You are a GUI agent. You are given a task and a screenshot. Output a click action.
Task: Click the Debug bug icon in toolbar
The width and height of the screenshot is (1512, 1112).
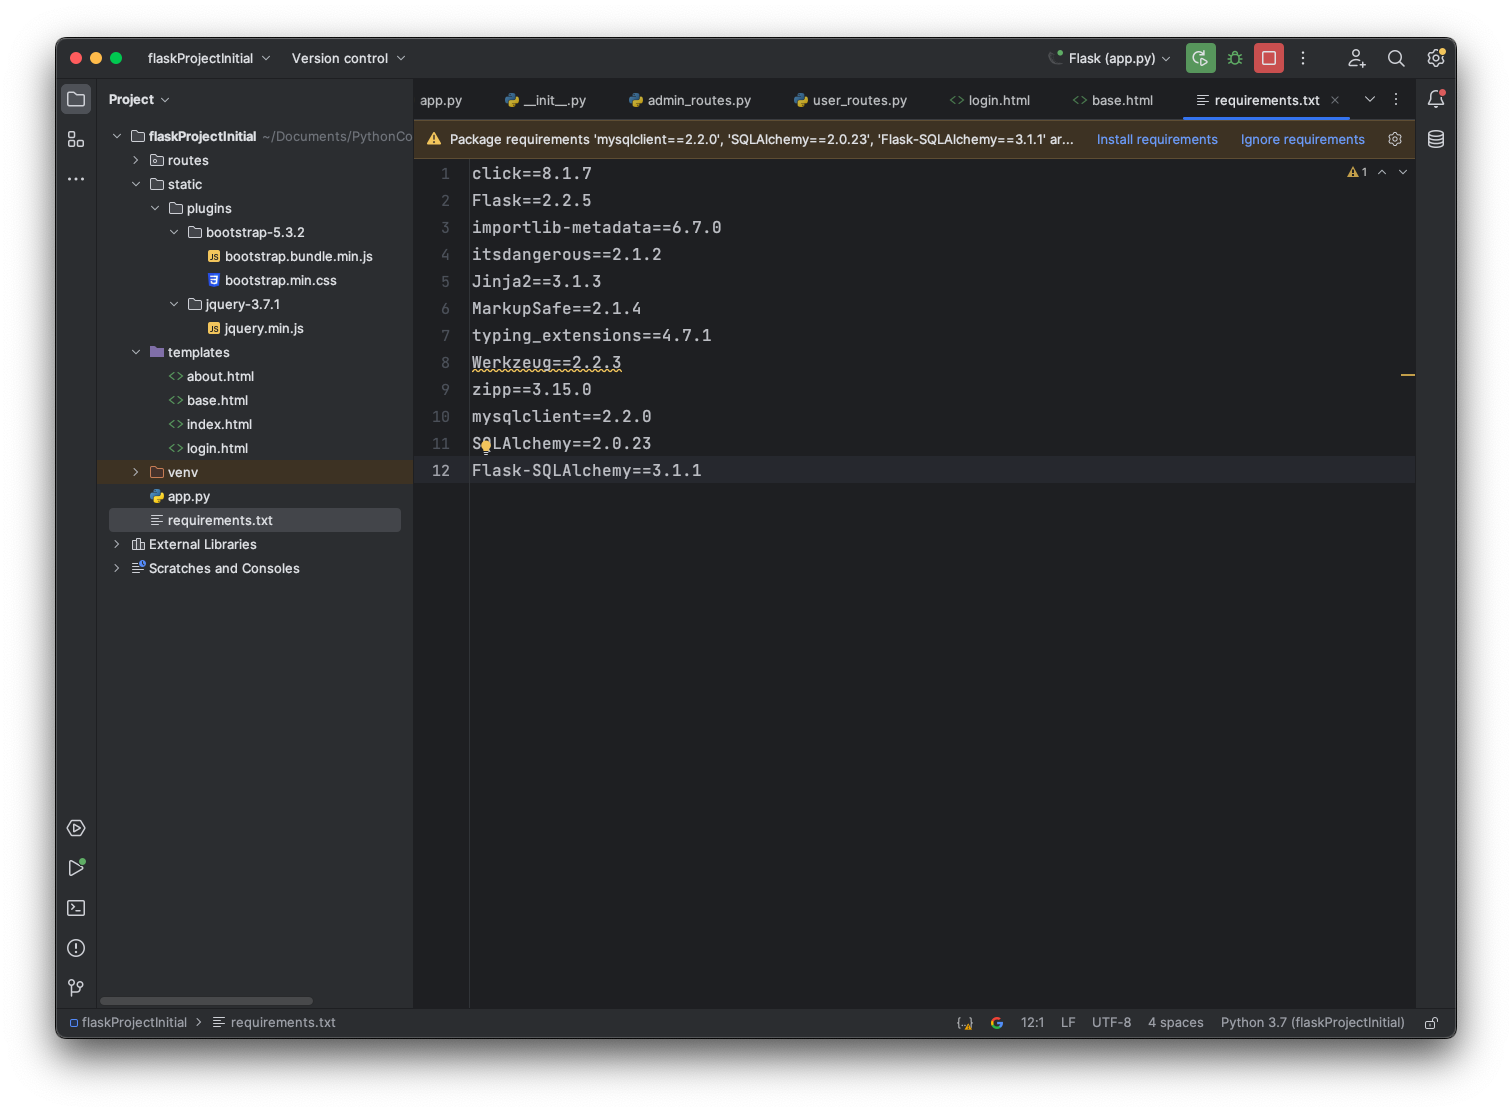pyautogui.click(x=1235, y=58)
